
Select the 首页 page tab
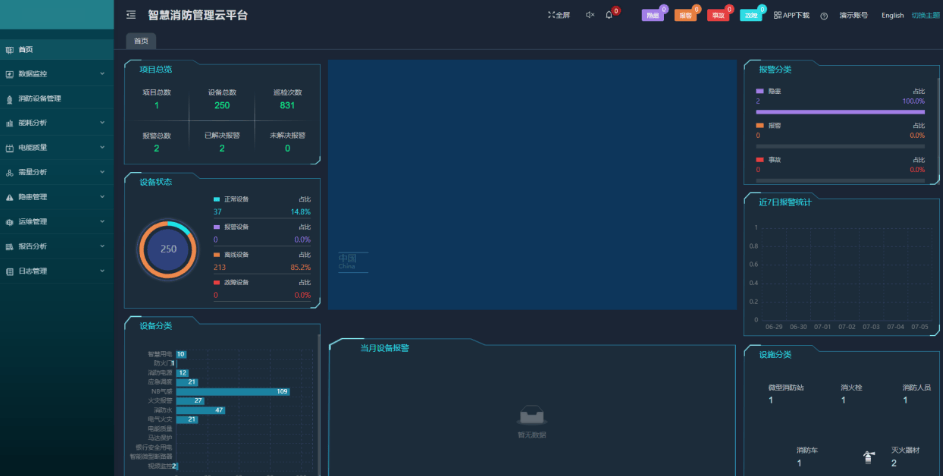click(141, 41)
